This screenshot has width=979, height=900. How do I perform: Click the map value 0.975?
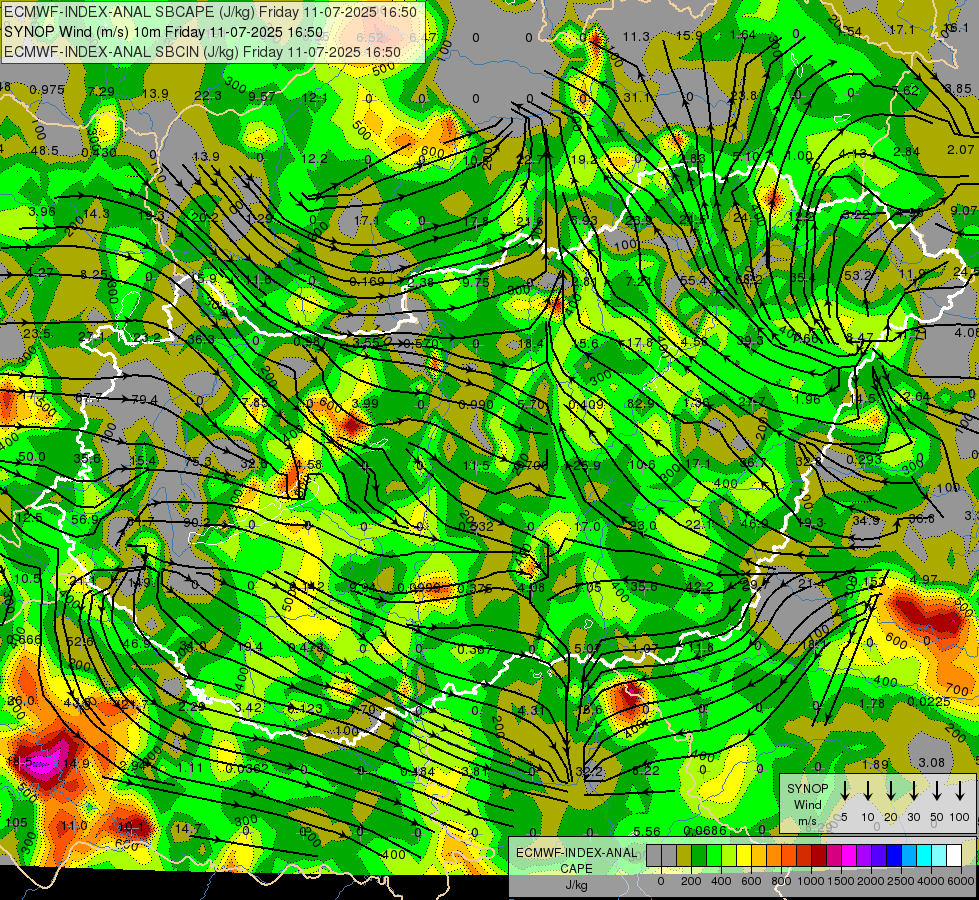(x=47, y=90)
